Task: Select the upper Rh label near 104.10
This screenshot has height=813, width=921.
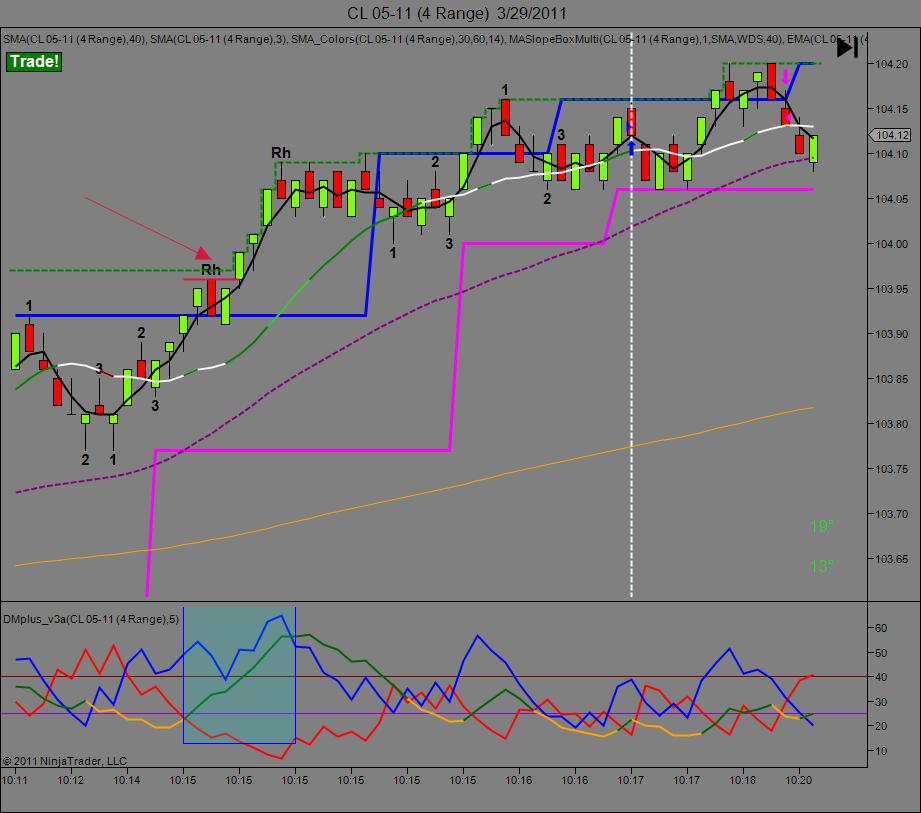Action: click(281, 153)
